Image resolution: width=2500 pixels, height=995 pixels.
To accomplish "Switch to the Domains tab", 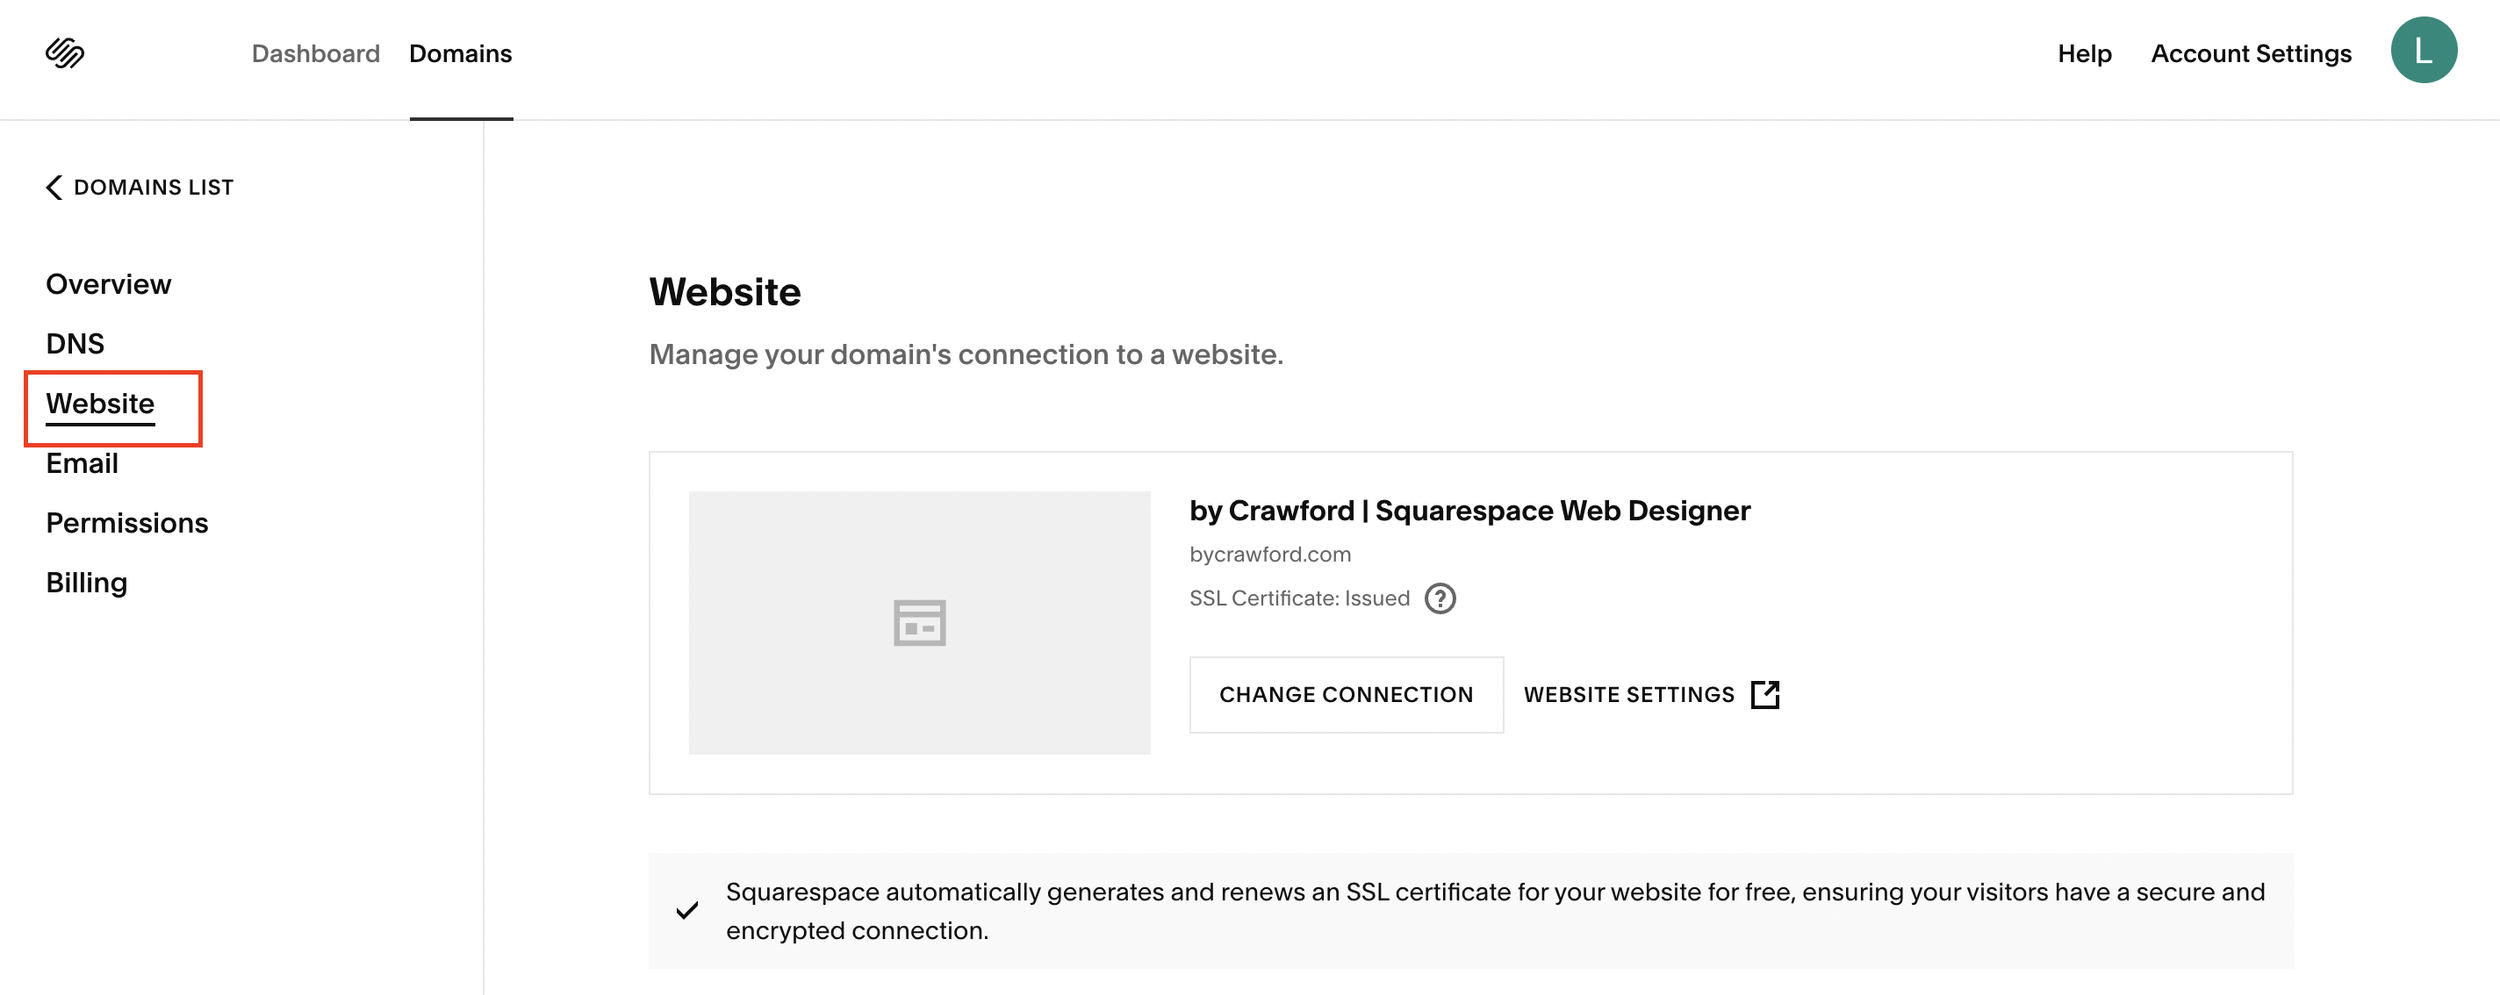I will coord(460,53).
